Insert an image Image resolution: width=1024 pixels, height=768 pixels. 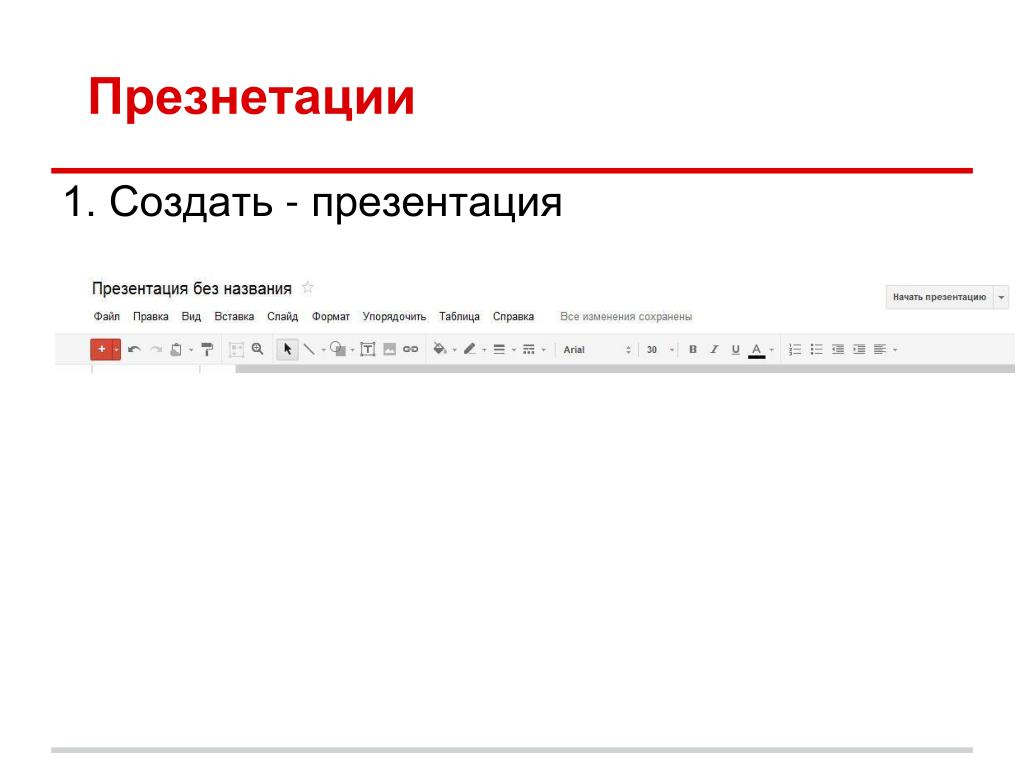point(389,349)
